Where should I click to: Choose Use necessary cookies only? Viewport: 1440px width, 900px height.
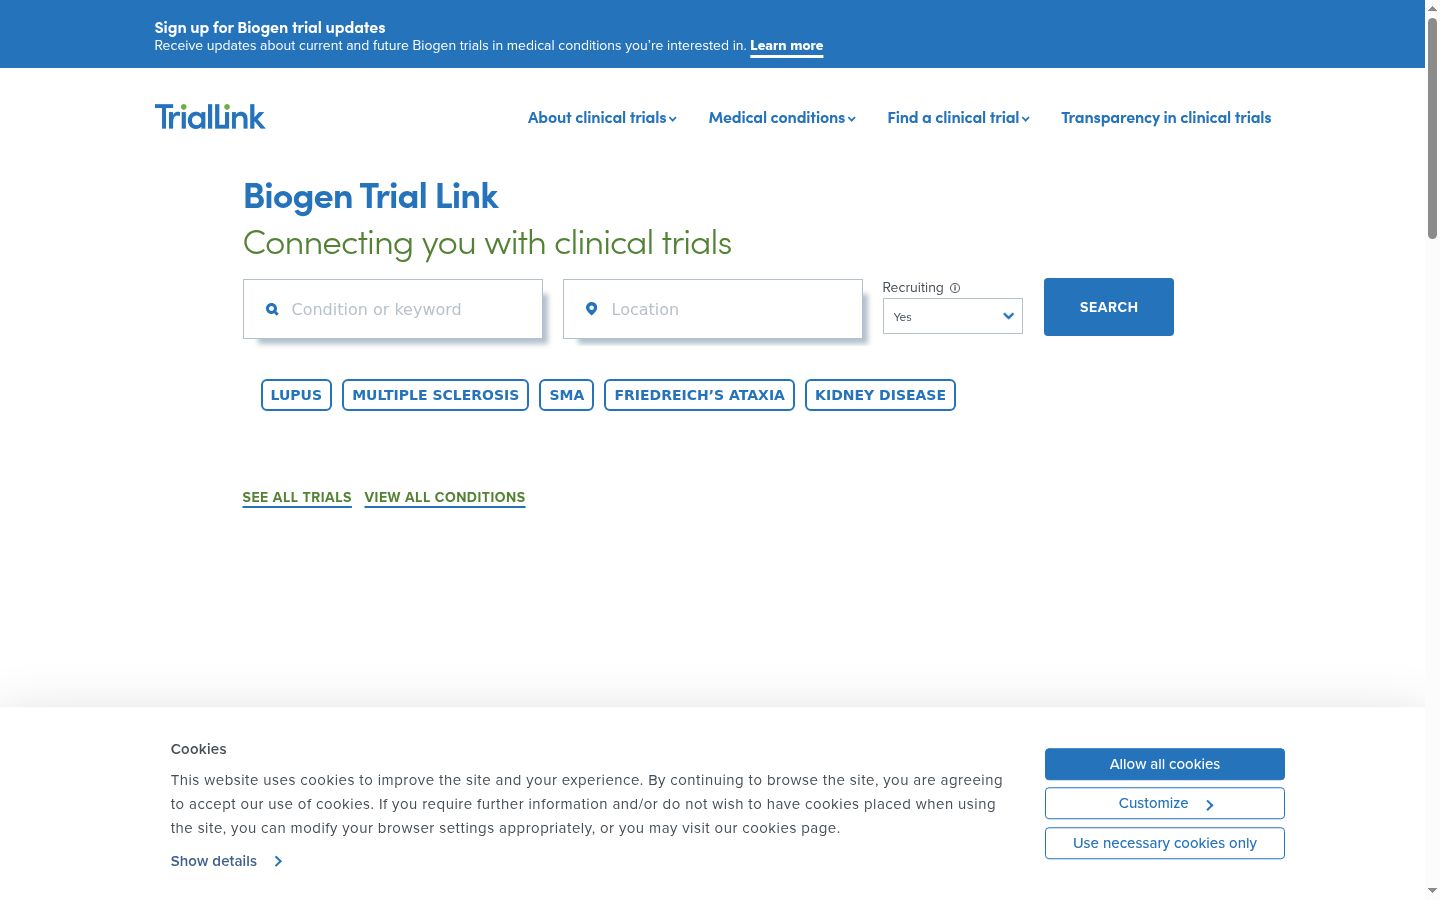[1165, 843]
